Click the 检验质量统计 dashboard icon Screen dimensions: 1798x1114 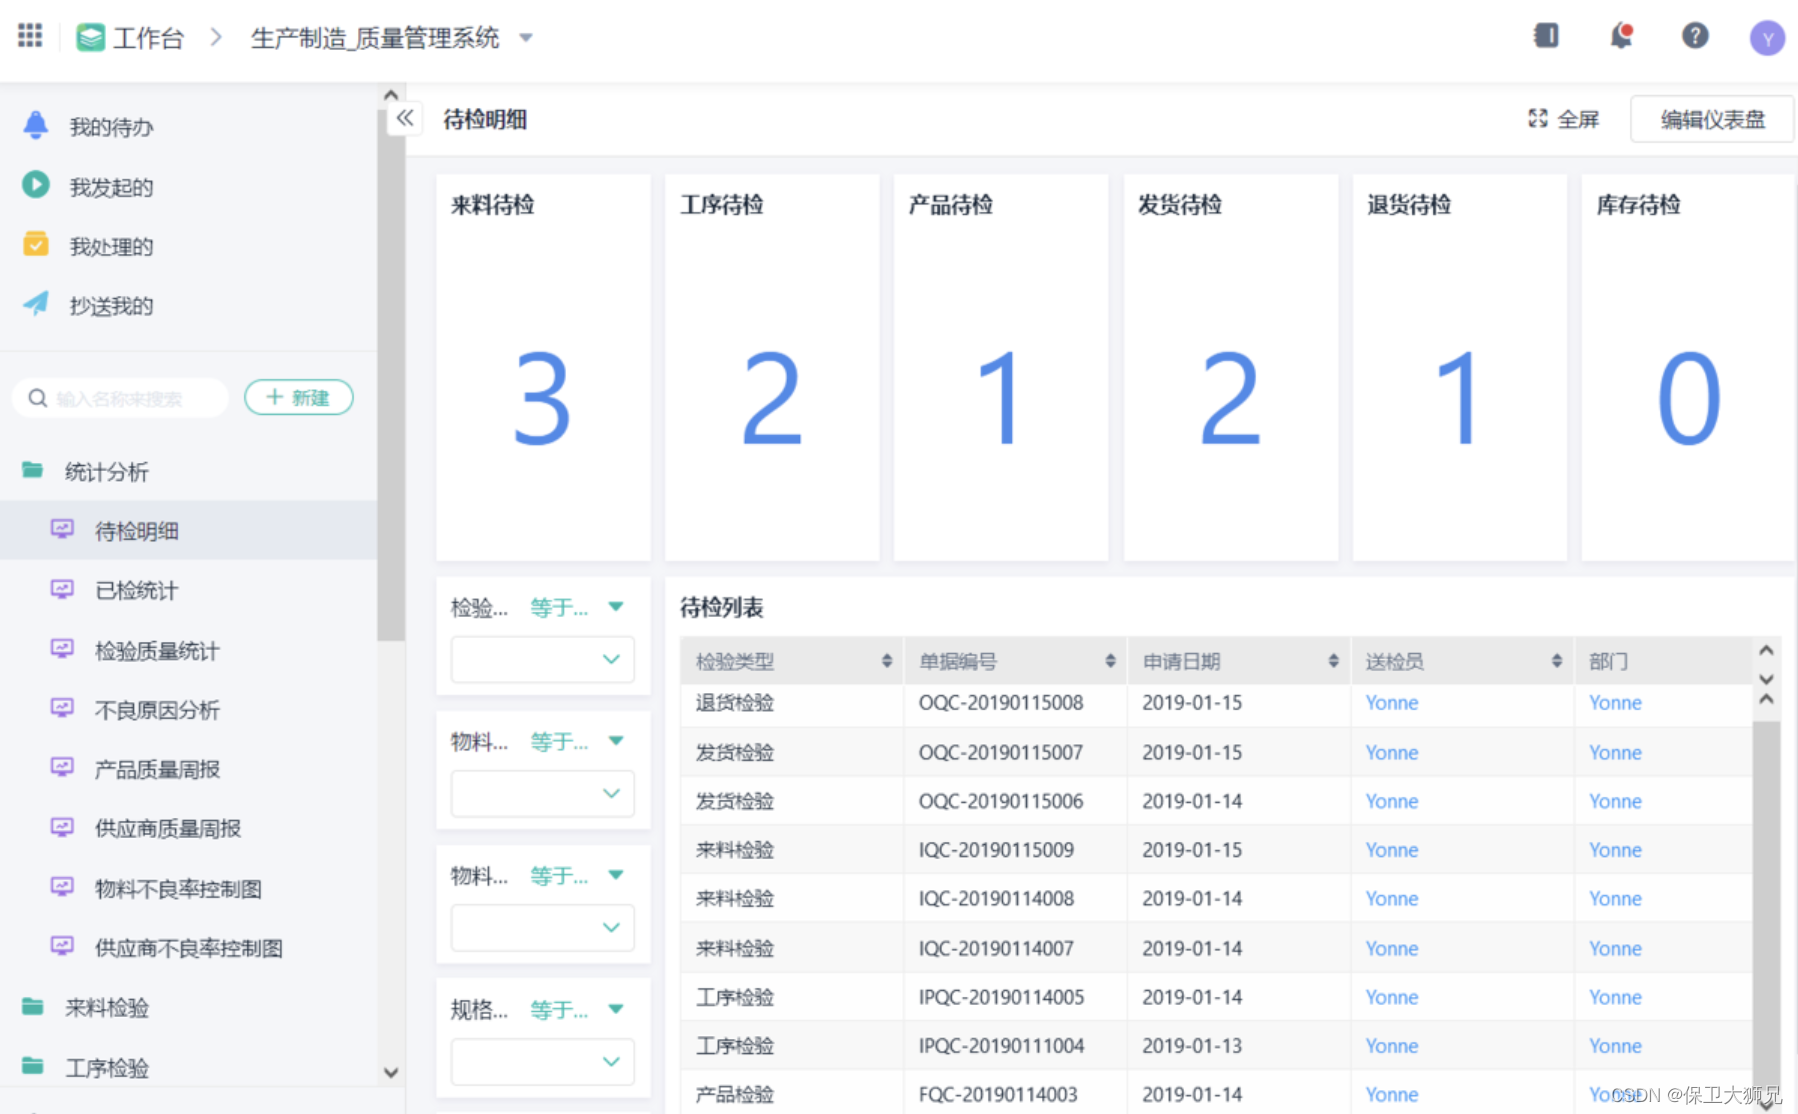(x=62, y=649)
